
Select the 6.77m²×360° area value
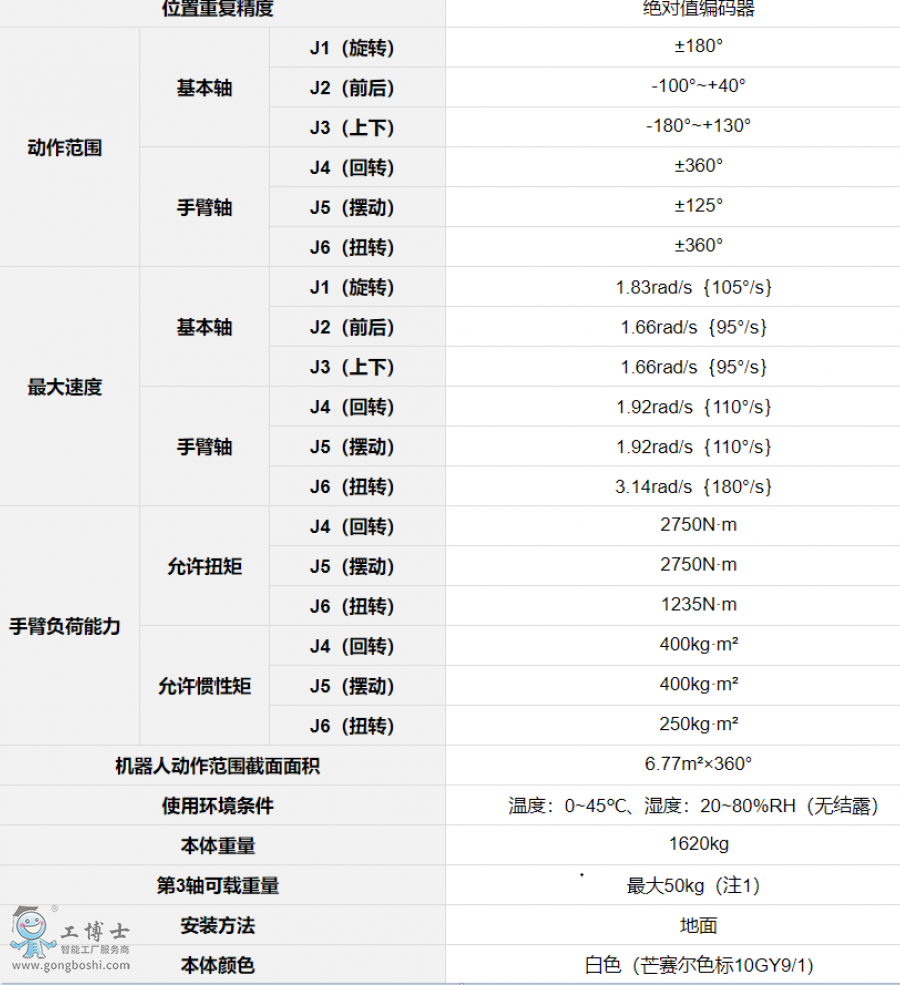click(x=698, y=764)
